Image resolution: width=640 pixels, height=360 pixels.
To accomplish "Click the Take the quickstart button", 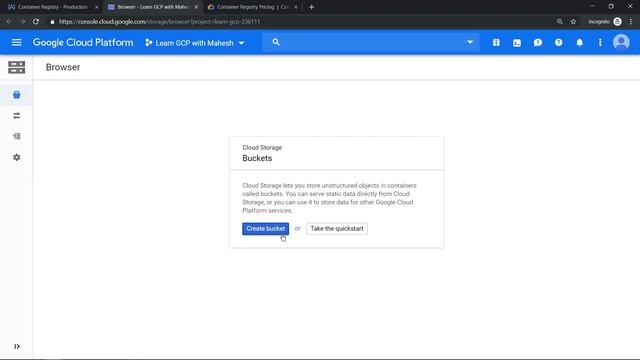I will tap(337, 229).
